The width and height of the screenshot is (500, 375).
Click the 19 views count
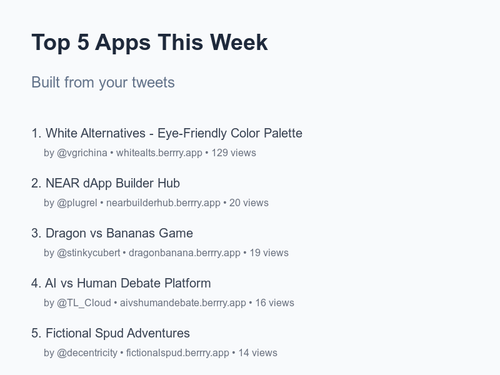[269, 253]
